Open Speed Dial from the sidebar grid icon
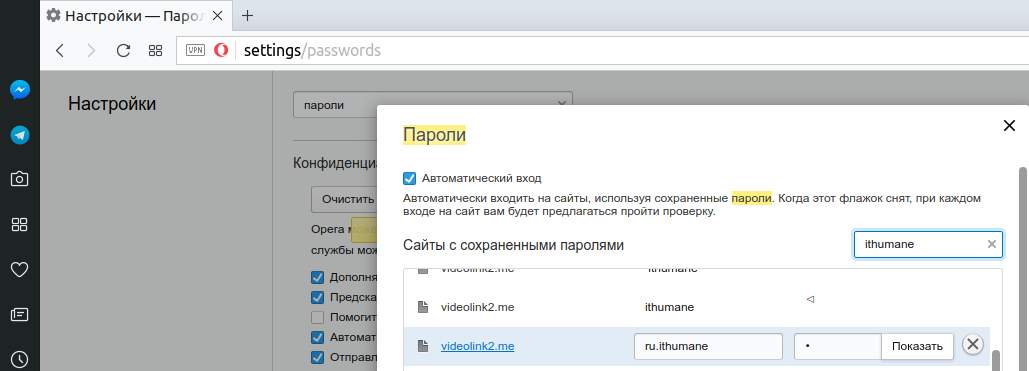 pyautogui.click(x=20, y=225)
